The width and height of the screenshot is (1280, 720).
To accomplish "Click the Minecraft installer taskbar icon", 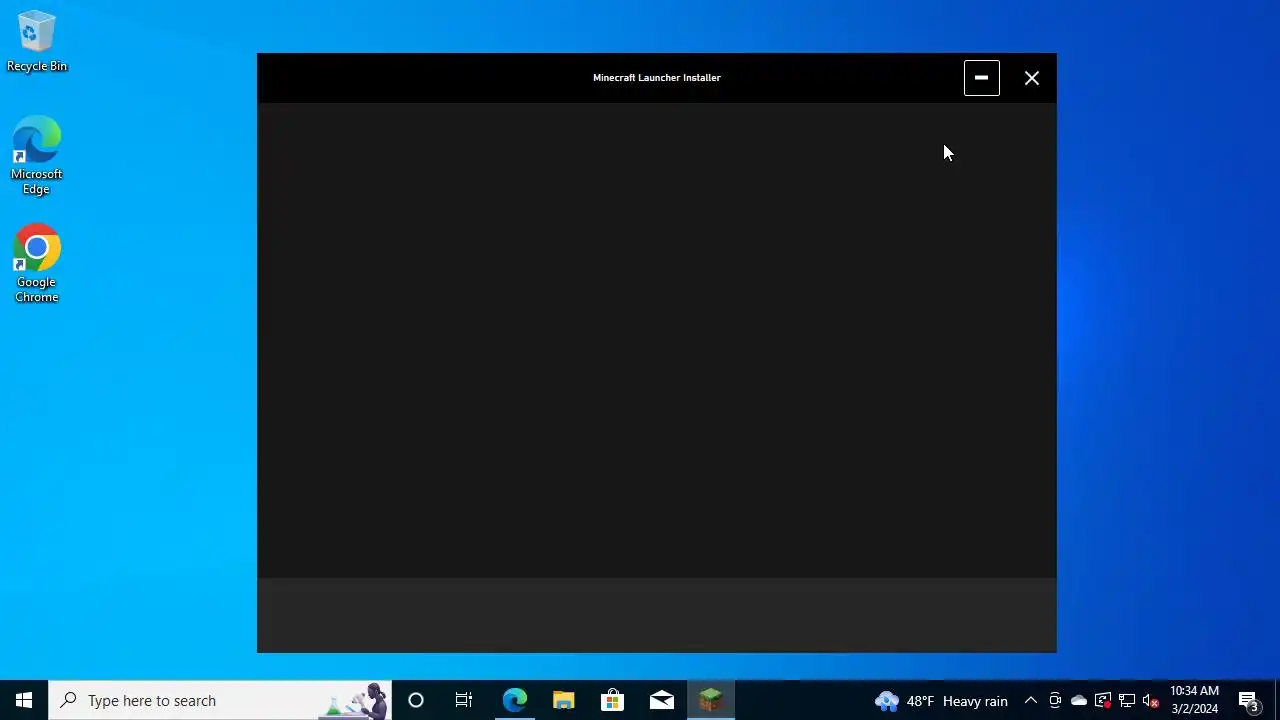I will click(710, 700).
